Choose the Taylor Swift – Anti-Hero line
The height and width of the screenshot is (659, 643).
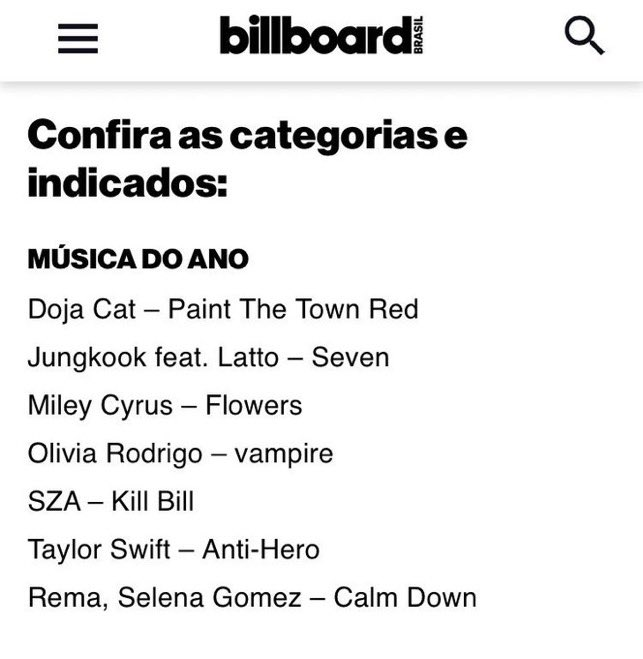[x=174, y=550]
